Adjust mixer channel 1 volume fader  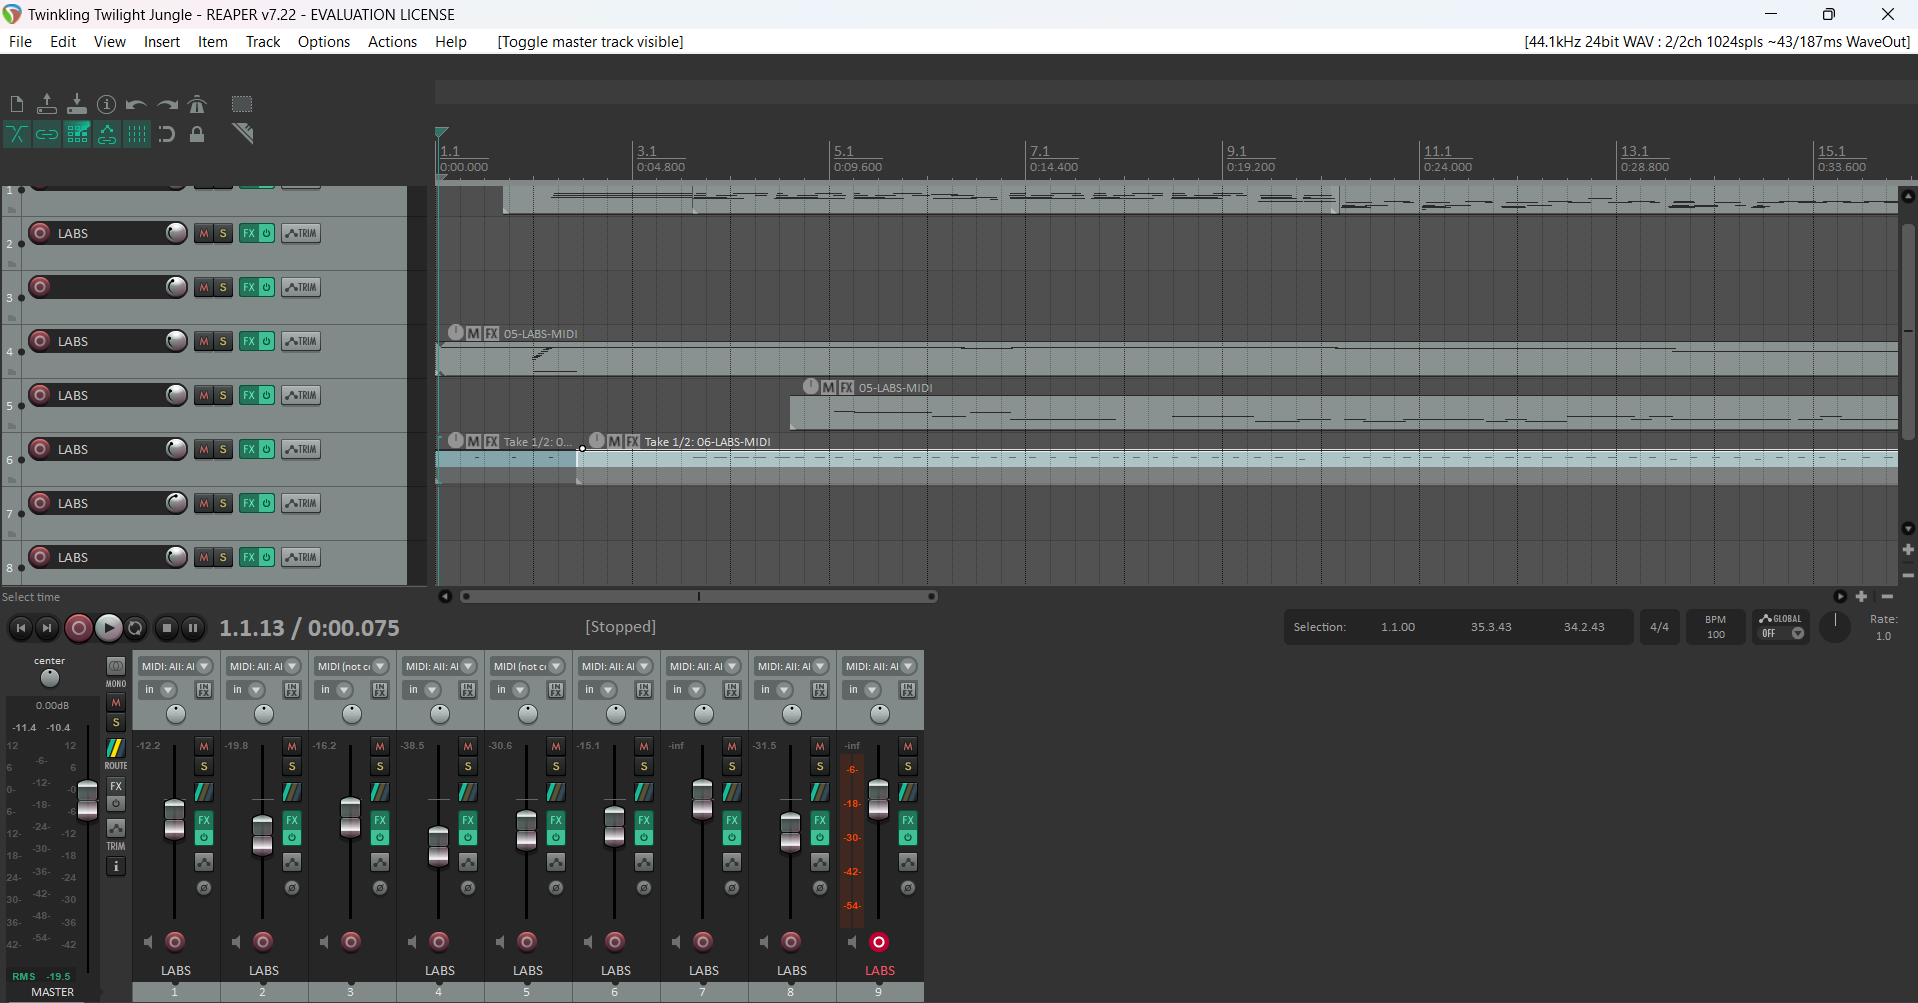175,820
